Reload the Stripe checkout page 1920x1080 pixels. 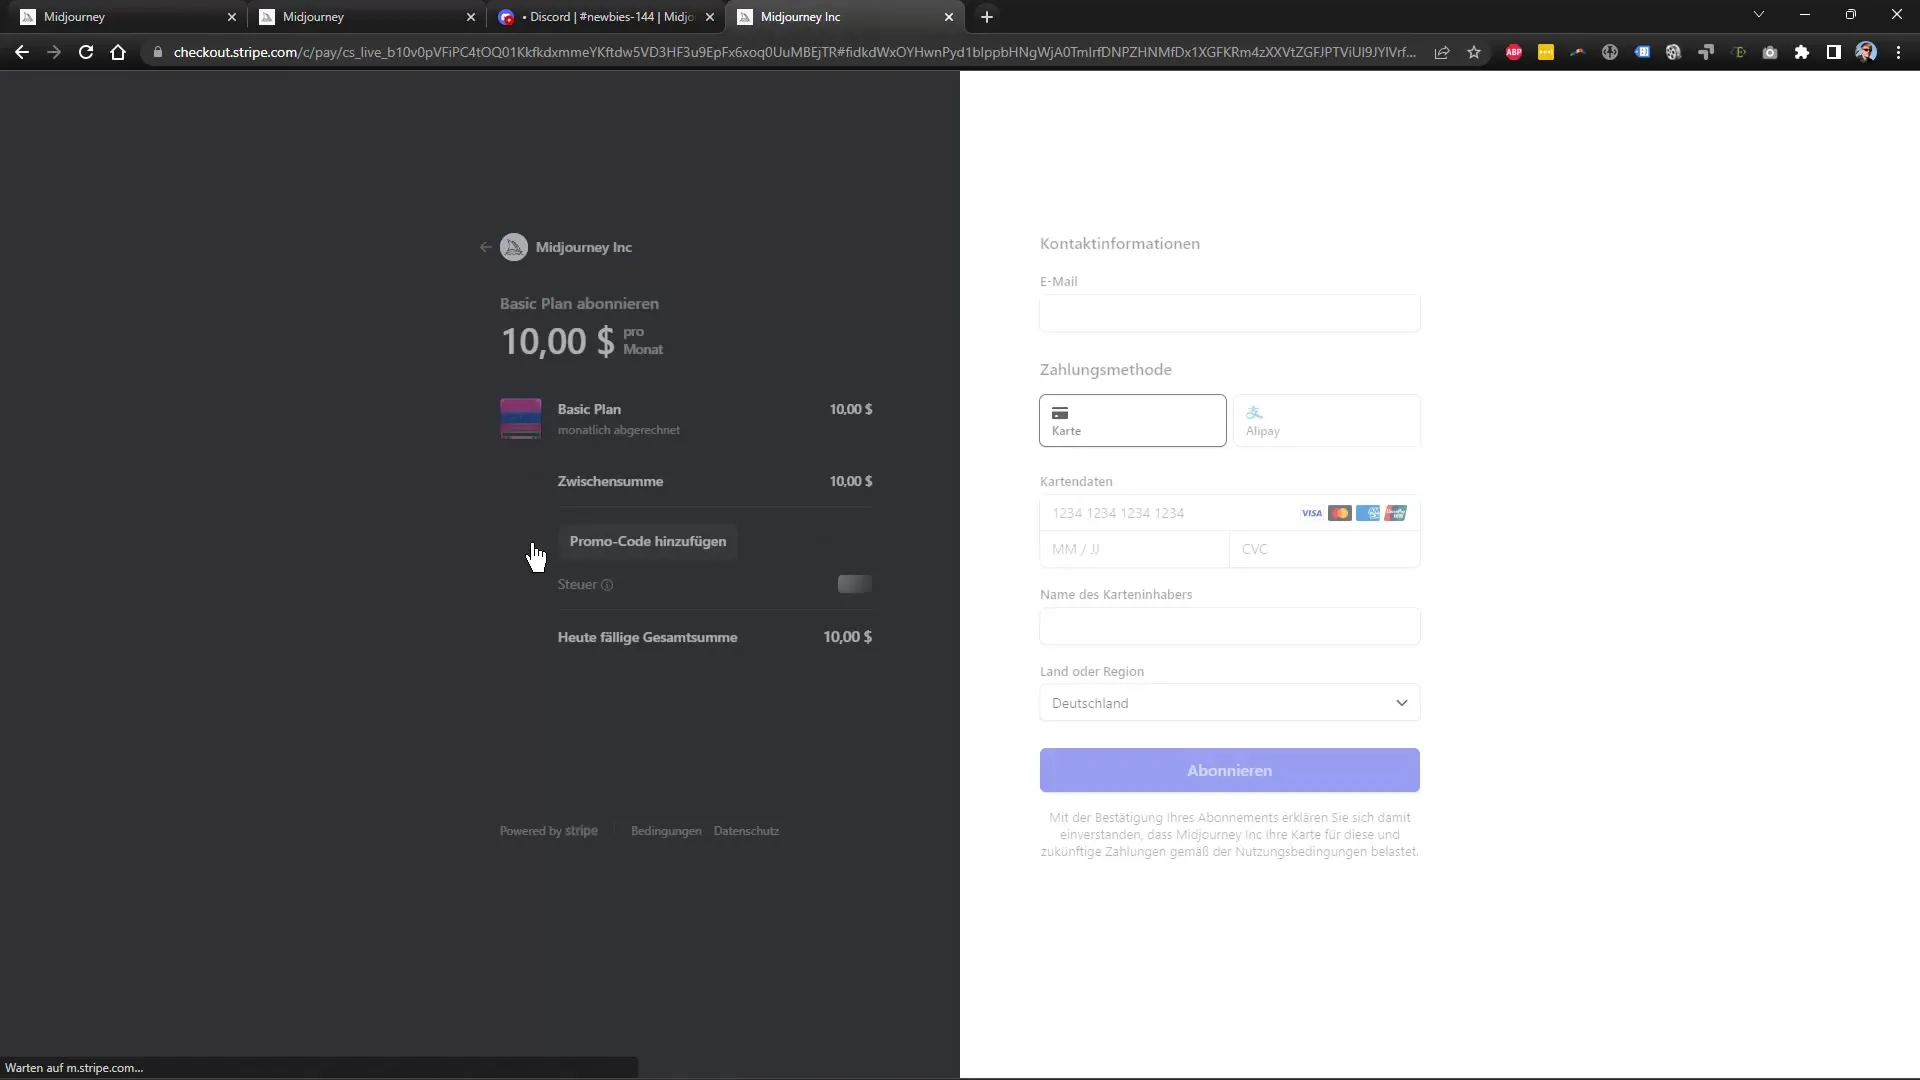coord(86,52)
